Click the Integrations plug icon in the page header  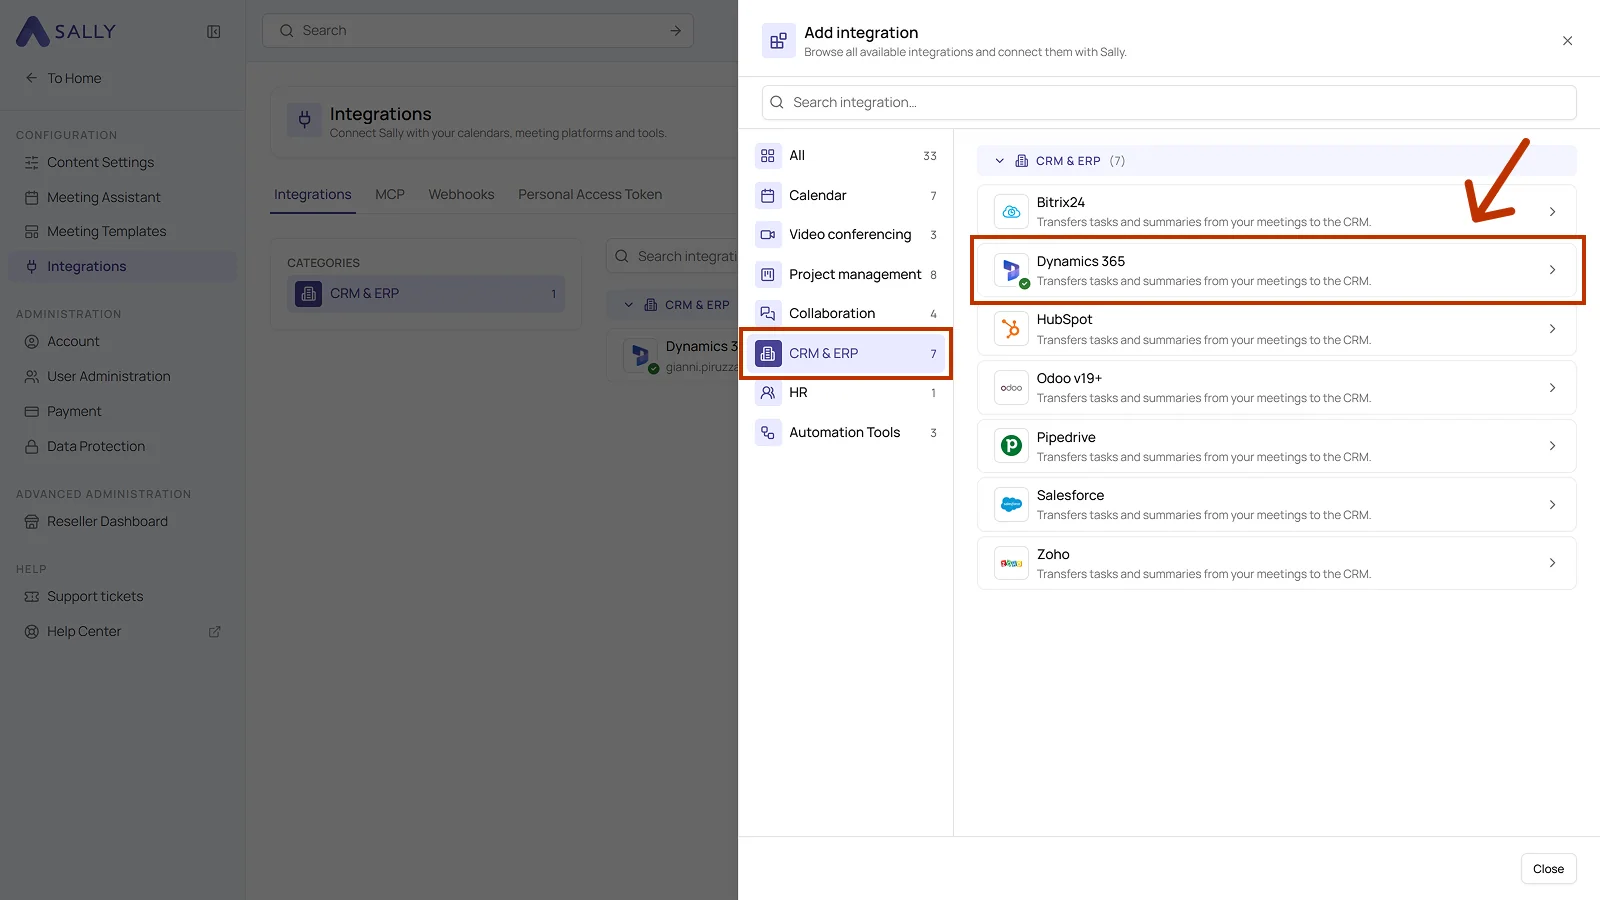pyautogui.click(x=305, y=120)
